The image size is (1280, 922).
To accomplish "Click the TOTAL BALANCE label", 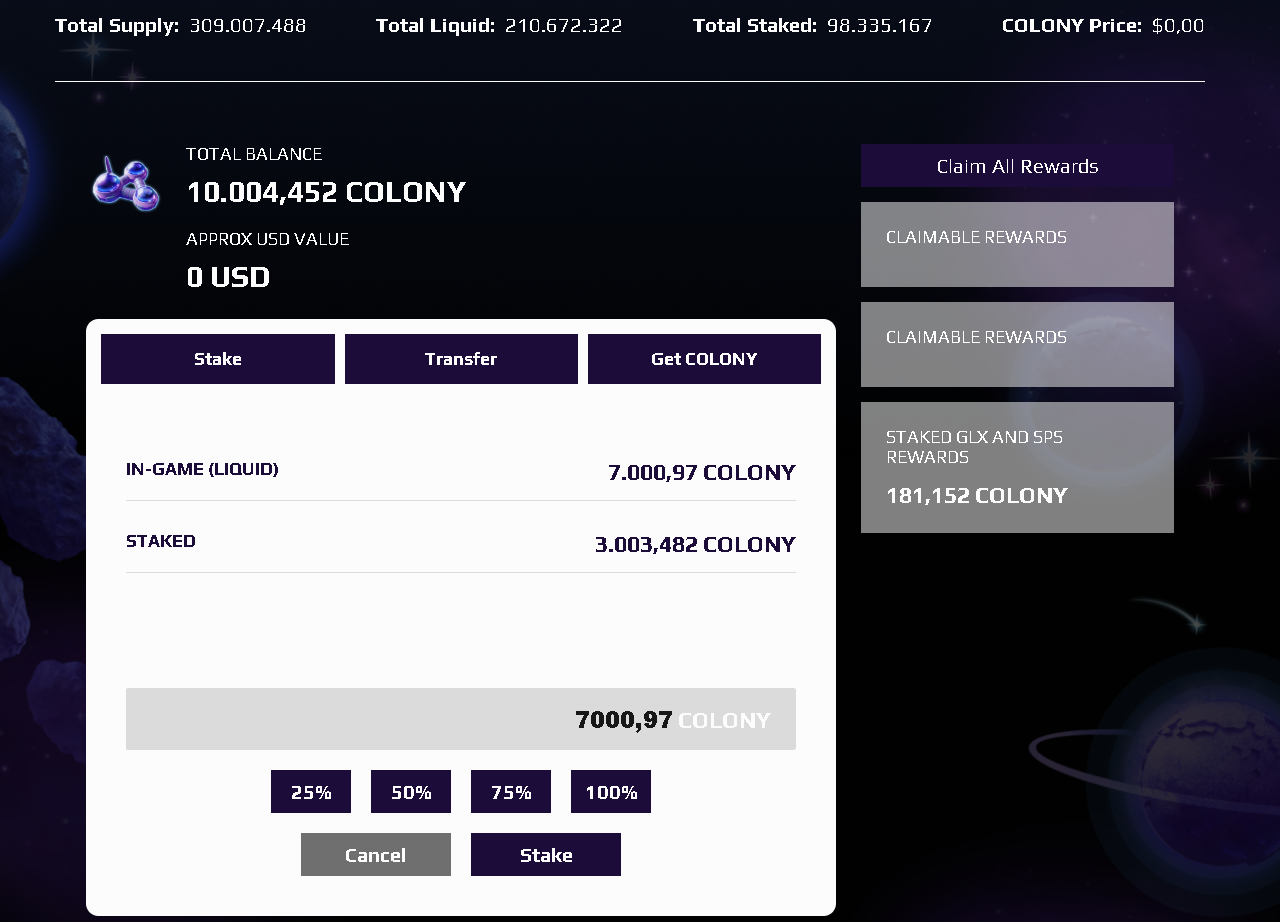I will tap(254, 154).
